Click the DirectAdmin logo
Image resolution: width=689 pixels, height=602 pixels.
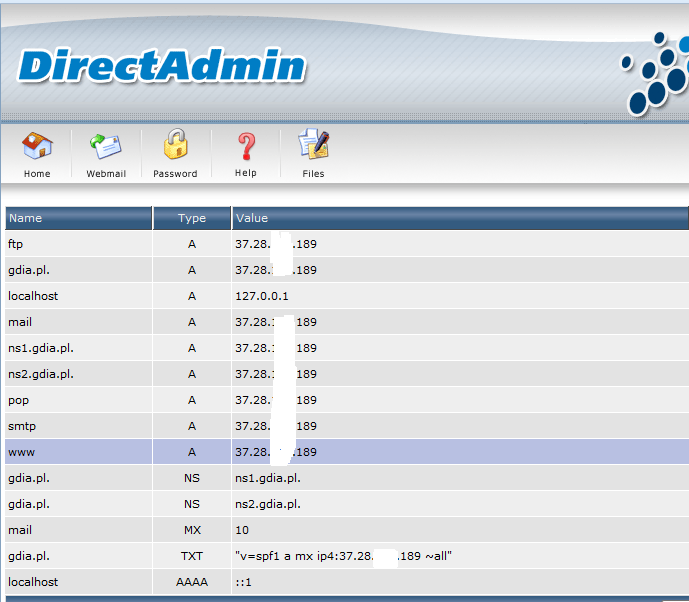click(x=161, y=65)
